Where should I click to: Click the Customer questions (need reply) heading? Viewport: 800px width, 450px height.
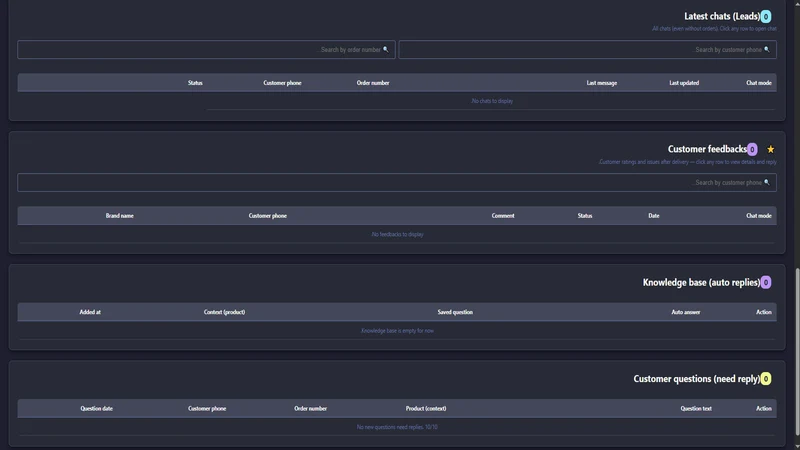point(697,379)
